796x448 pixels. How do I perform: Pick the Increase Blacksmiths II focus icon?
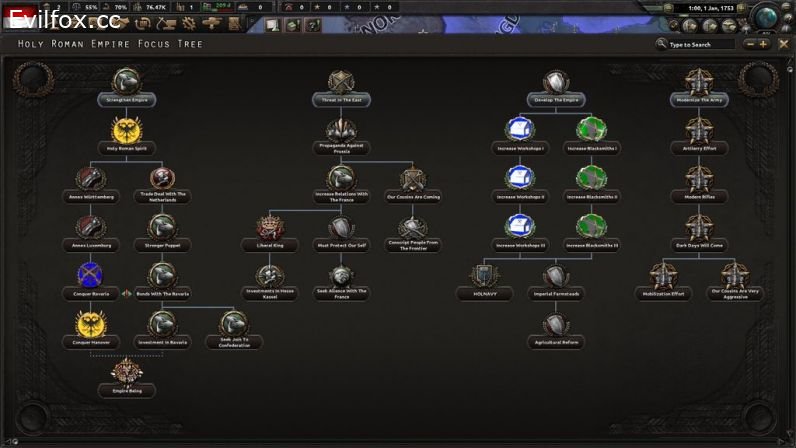click(x=591, y=178)
